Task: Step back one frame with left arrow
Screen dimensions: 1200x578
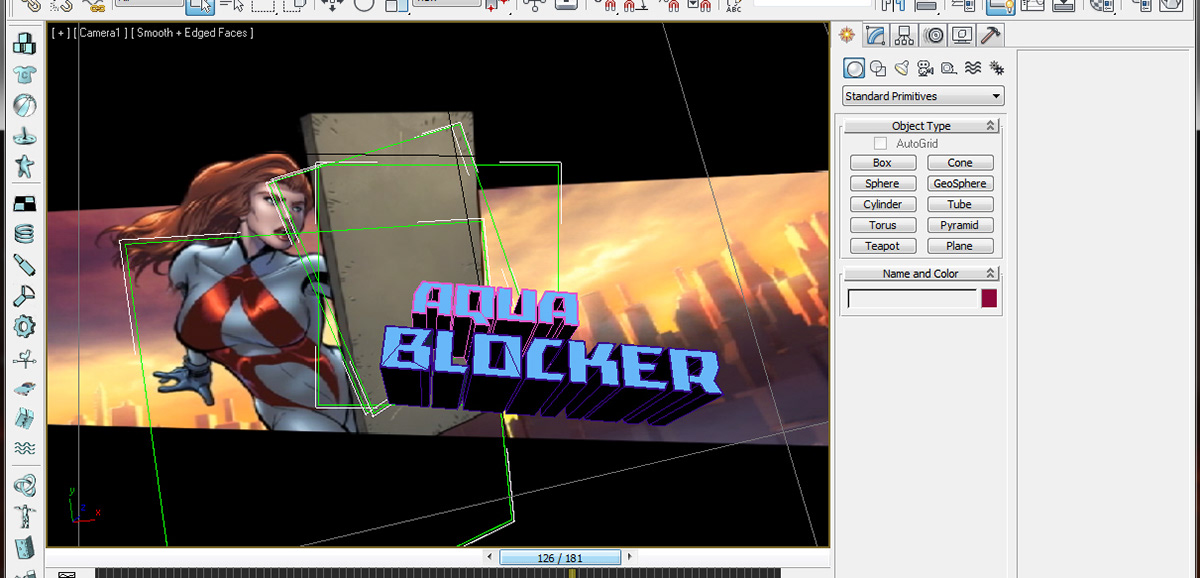Action: click(x=490, y=558)
